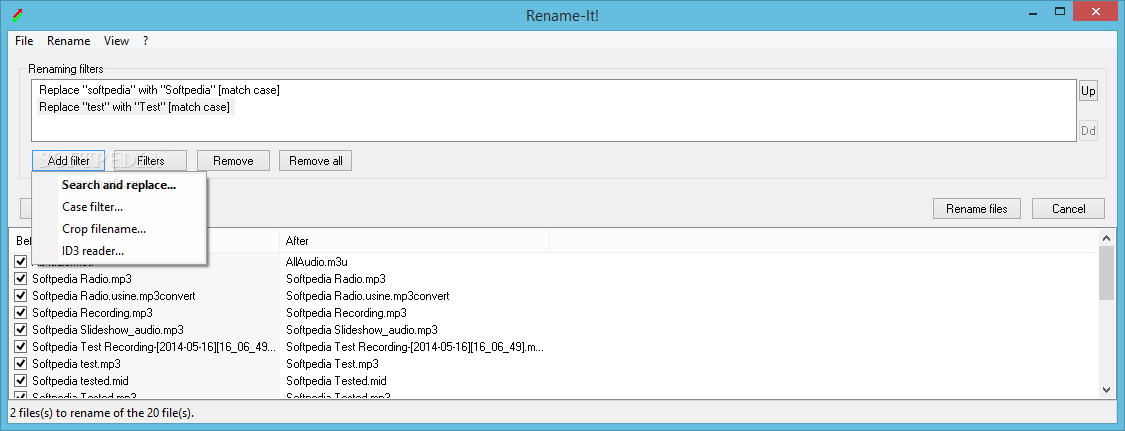The image size is (1125, 431).
Task: Select Softpedia tested.mid in Before column
Action: [x=80, y=381]
